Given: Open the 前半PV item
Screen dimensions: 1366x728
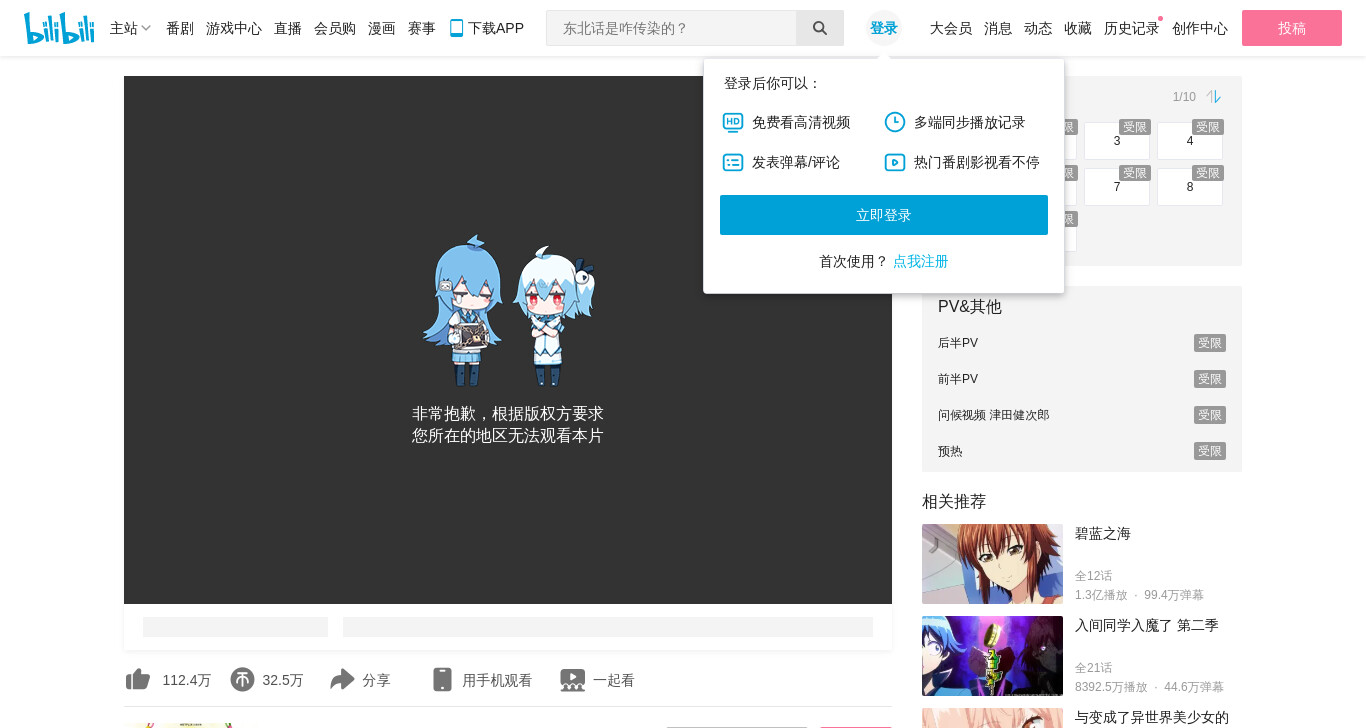Looking at the screenshot, I should pos(1082,379).
